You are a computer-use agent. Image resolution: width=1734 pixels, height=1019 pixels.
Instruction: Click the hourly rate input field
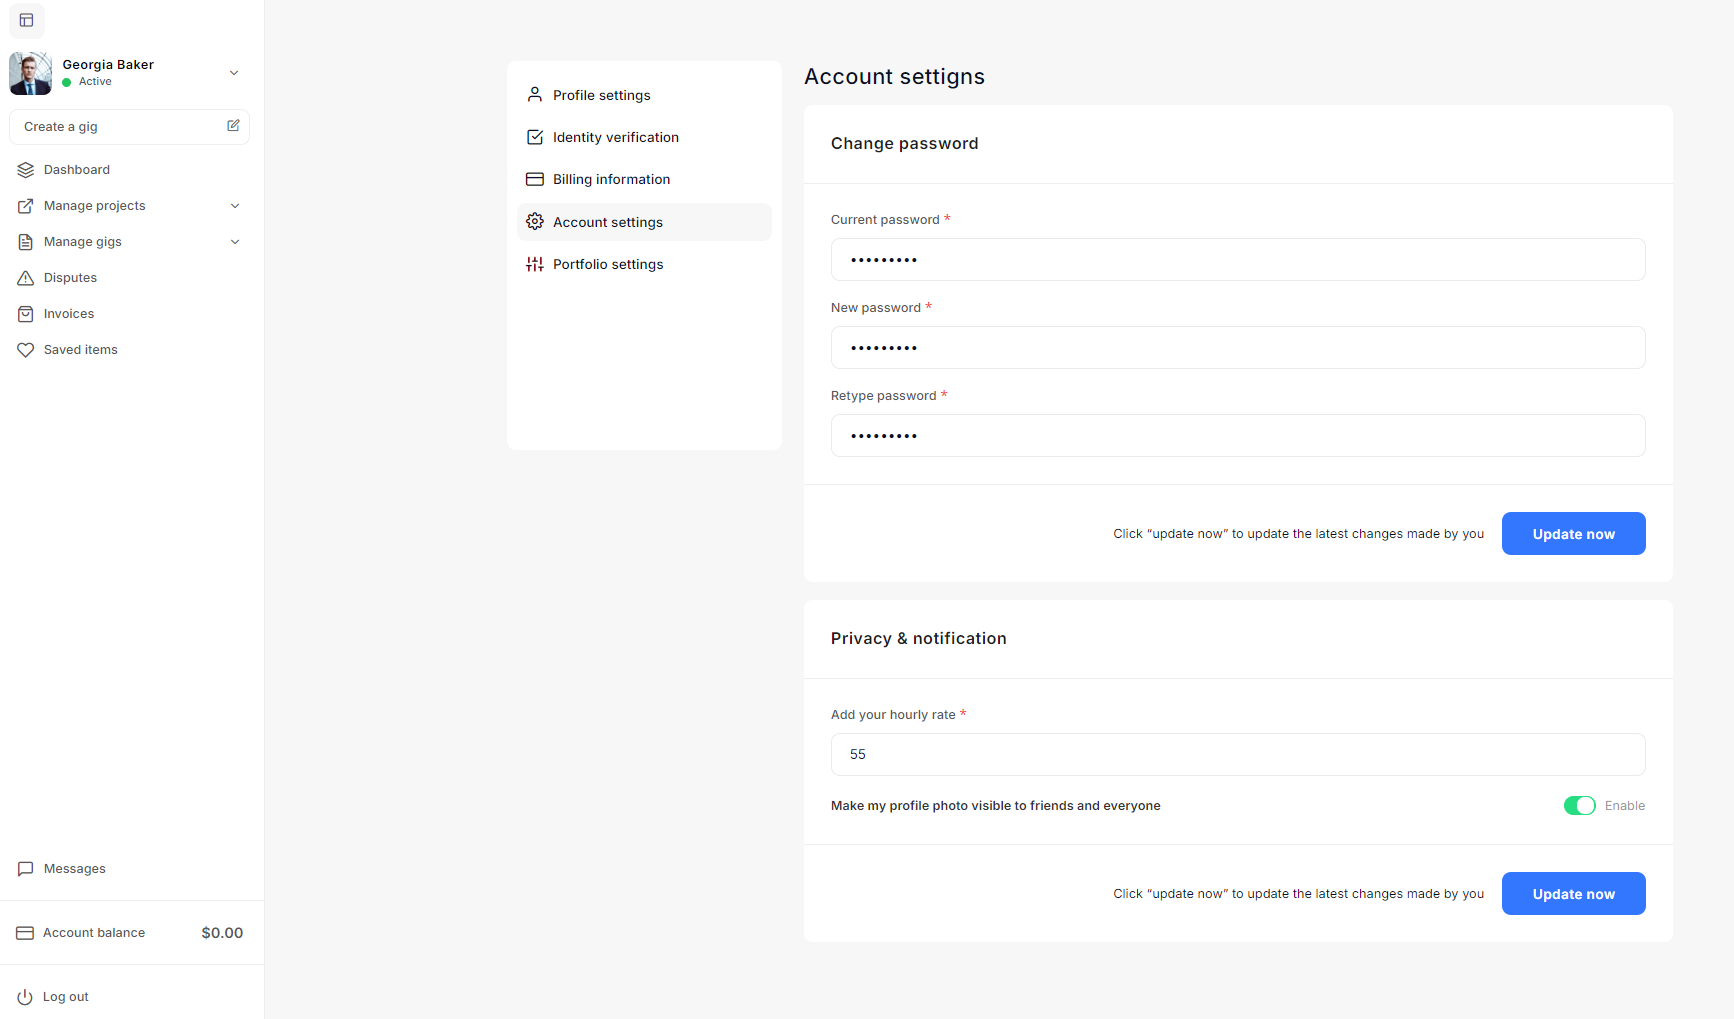click(1237, 755)
